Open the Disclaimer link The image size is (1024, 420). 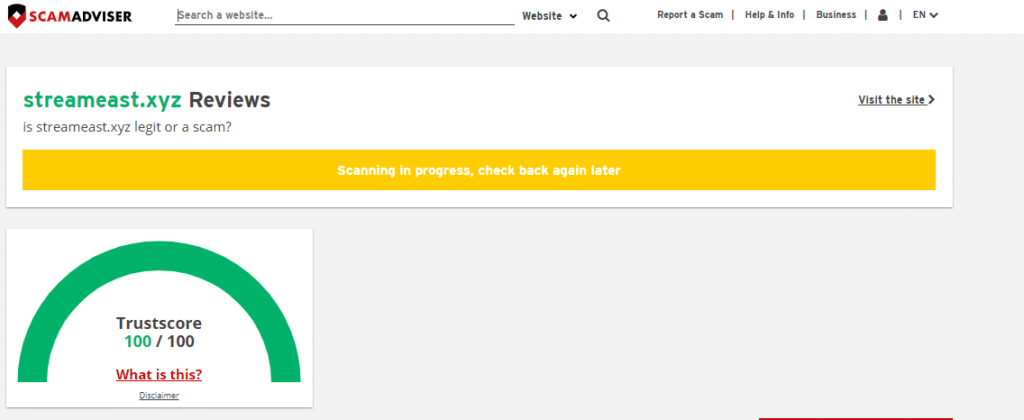[x=159, y=395]
